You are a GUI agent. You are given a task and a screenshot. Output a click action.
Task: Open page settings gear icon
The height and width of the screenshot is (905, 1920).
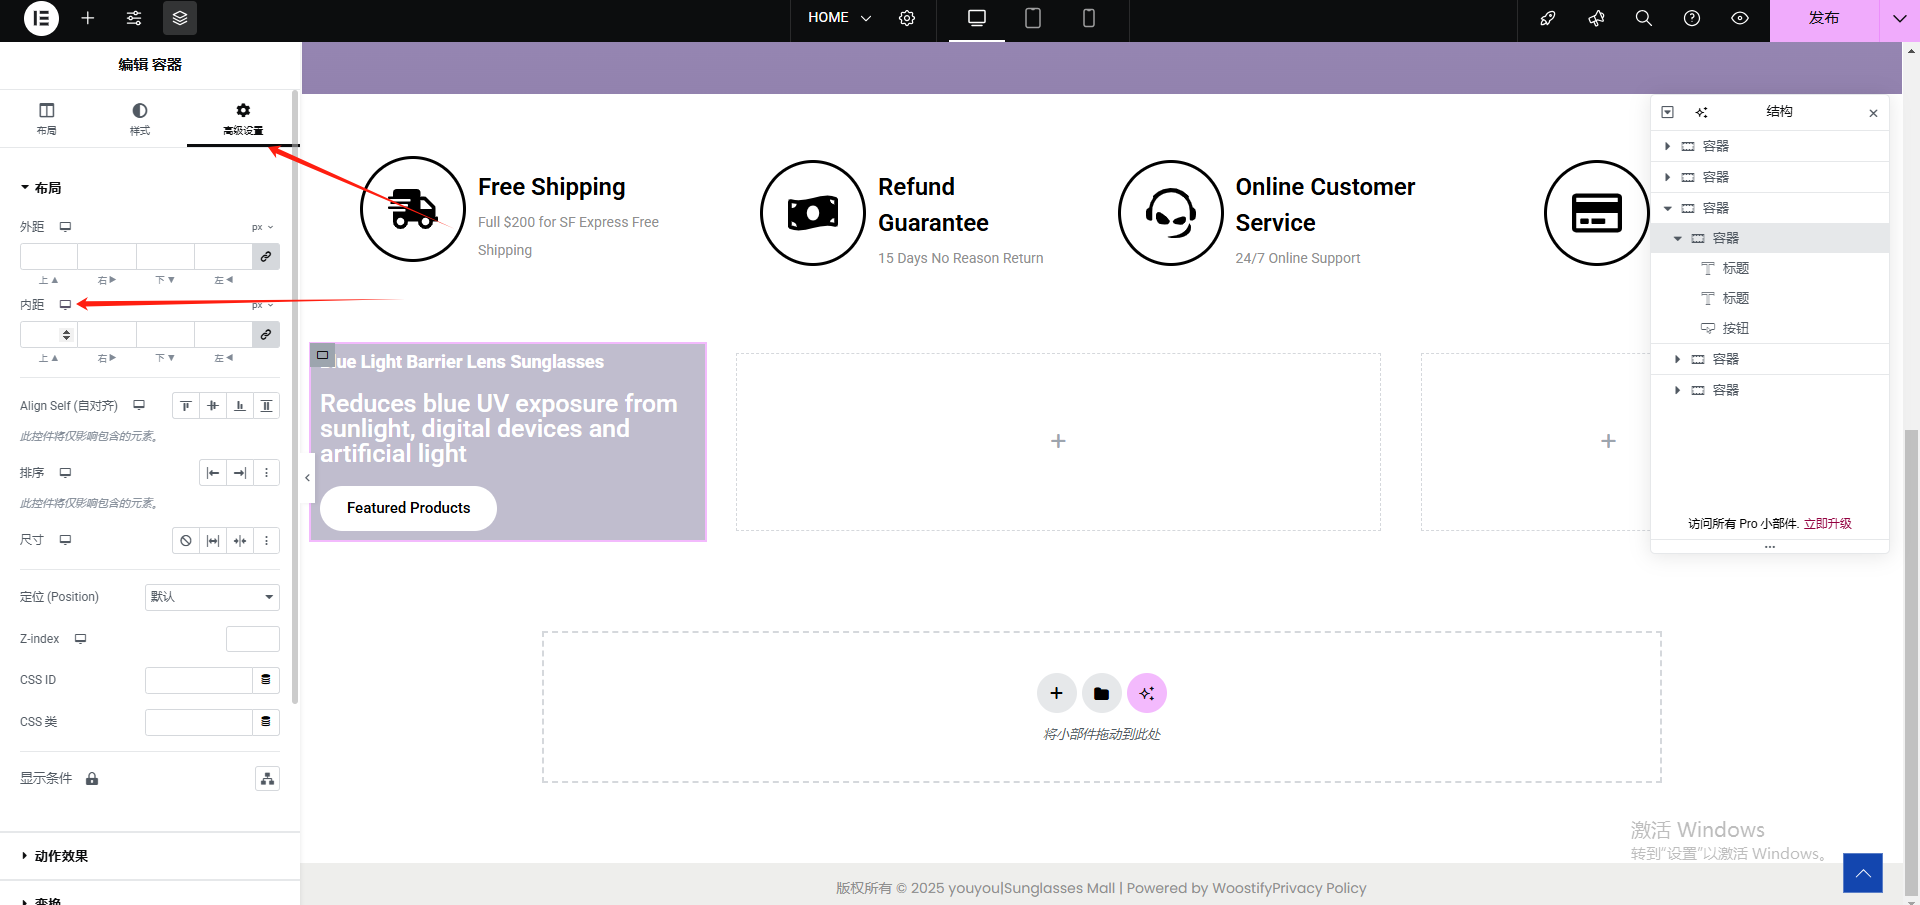907,18
